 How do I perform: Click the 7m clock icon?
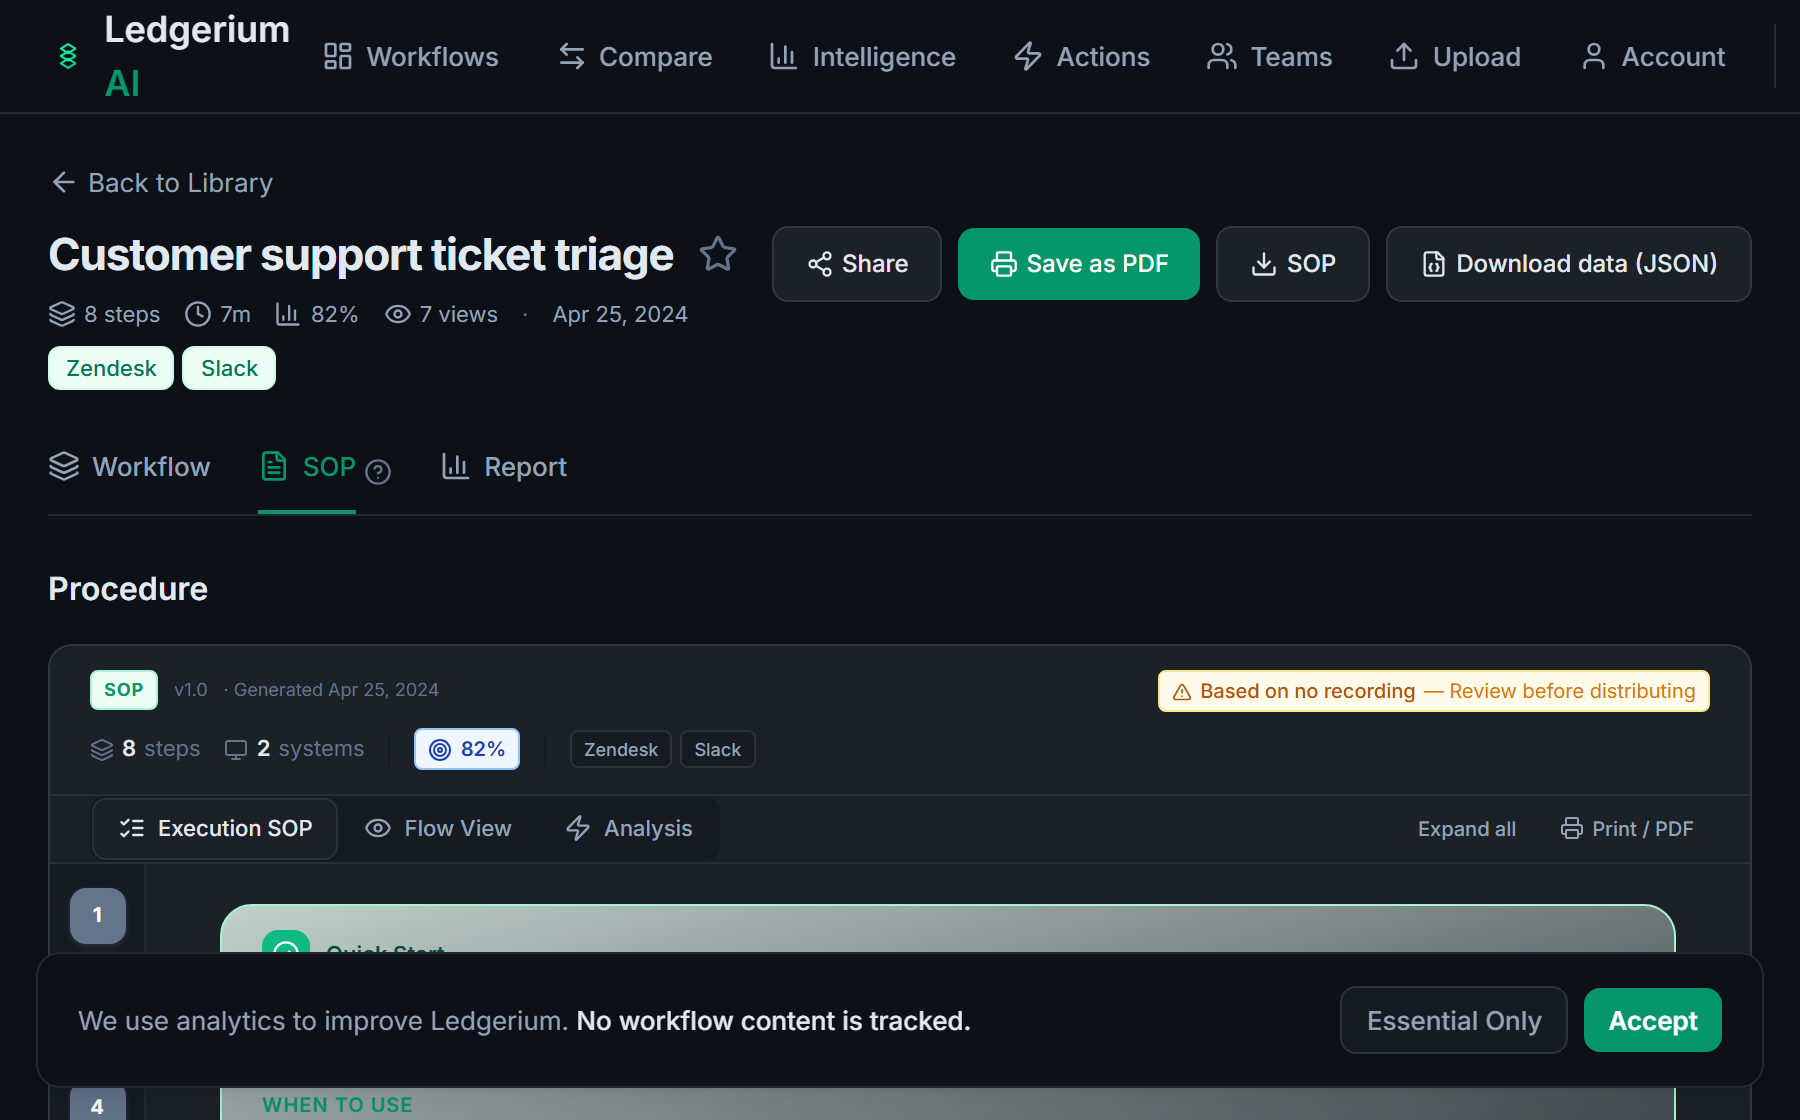[x=198, y=314]
